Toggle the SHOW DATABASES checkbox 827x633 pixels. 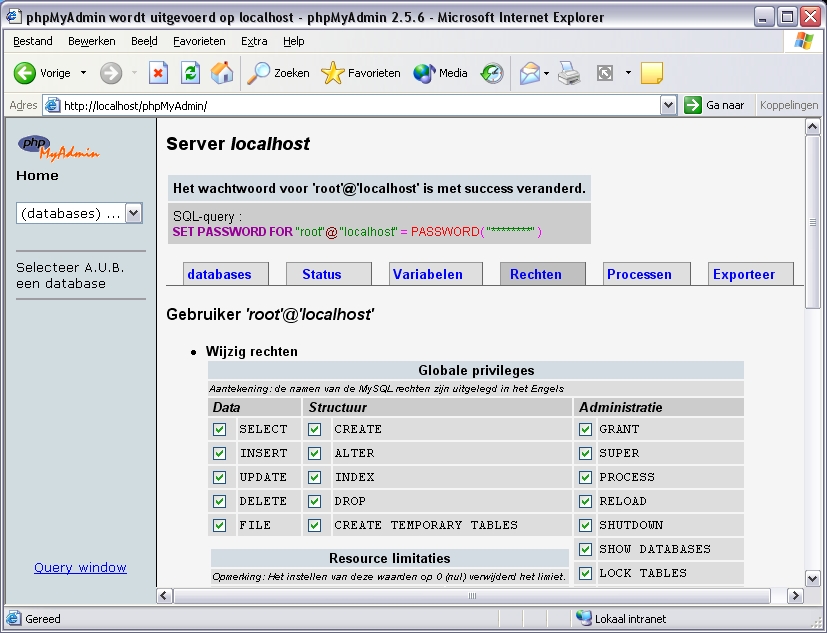[585, 549]
